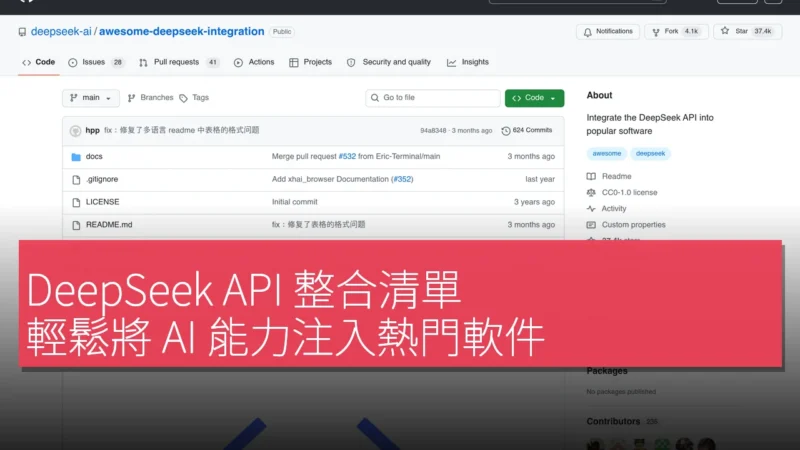View Branches list
This screenshot has height=450, width=800.
click(x=151, y=97)
